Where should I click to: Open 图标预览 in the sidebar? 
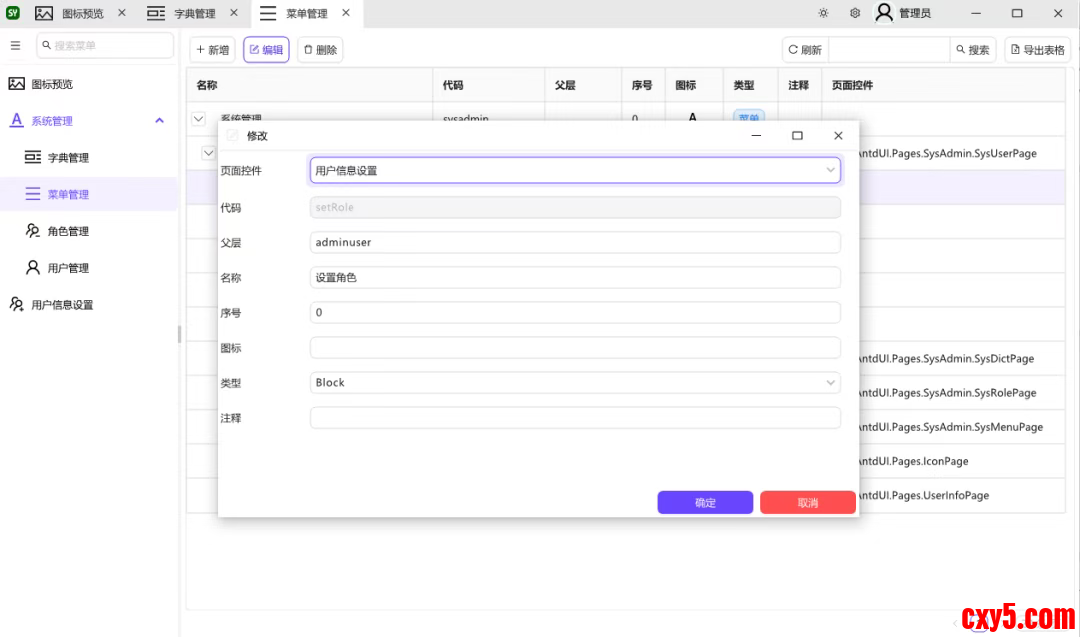tap(52, 84)
